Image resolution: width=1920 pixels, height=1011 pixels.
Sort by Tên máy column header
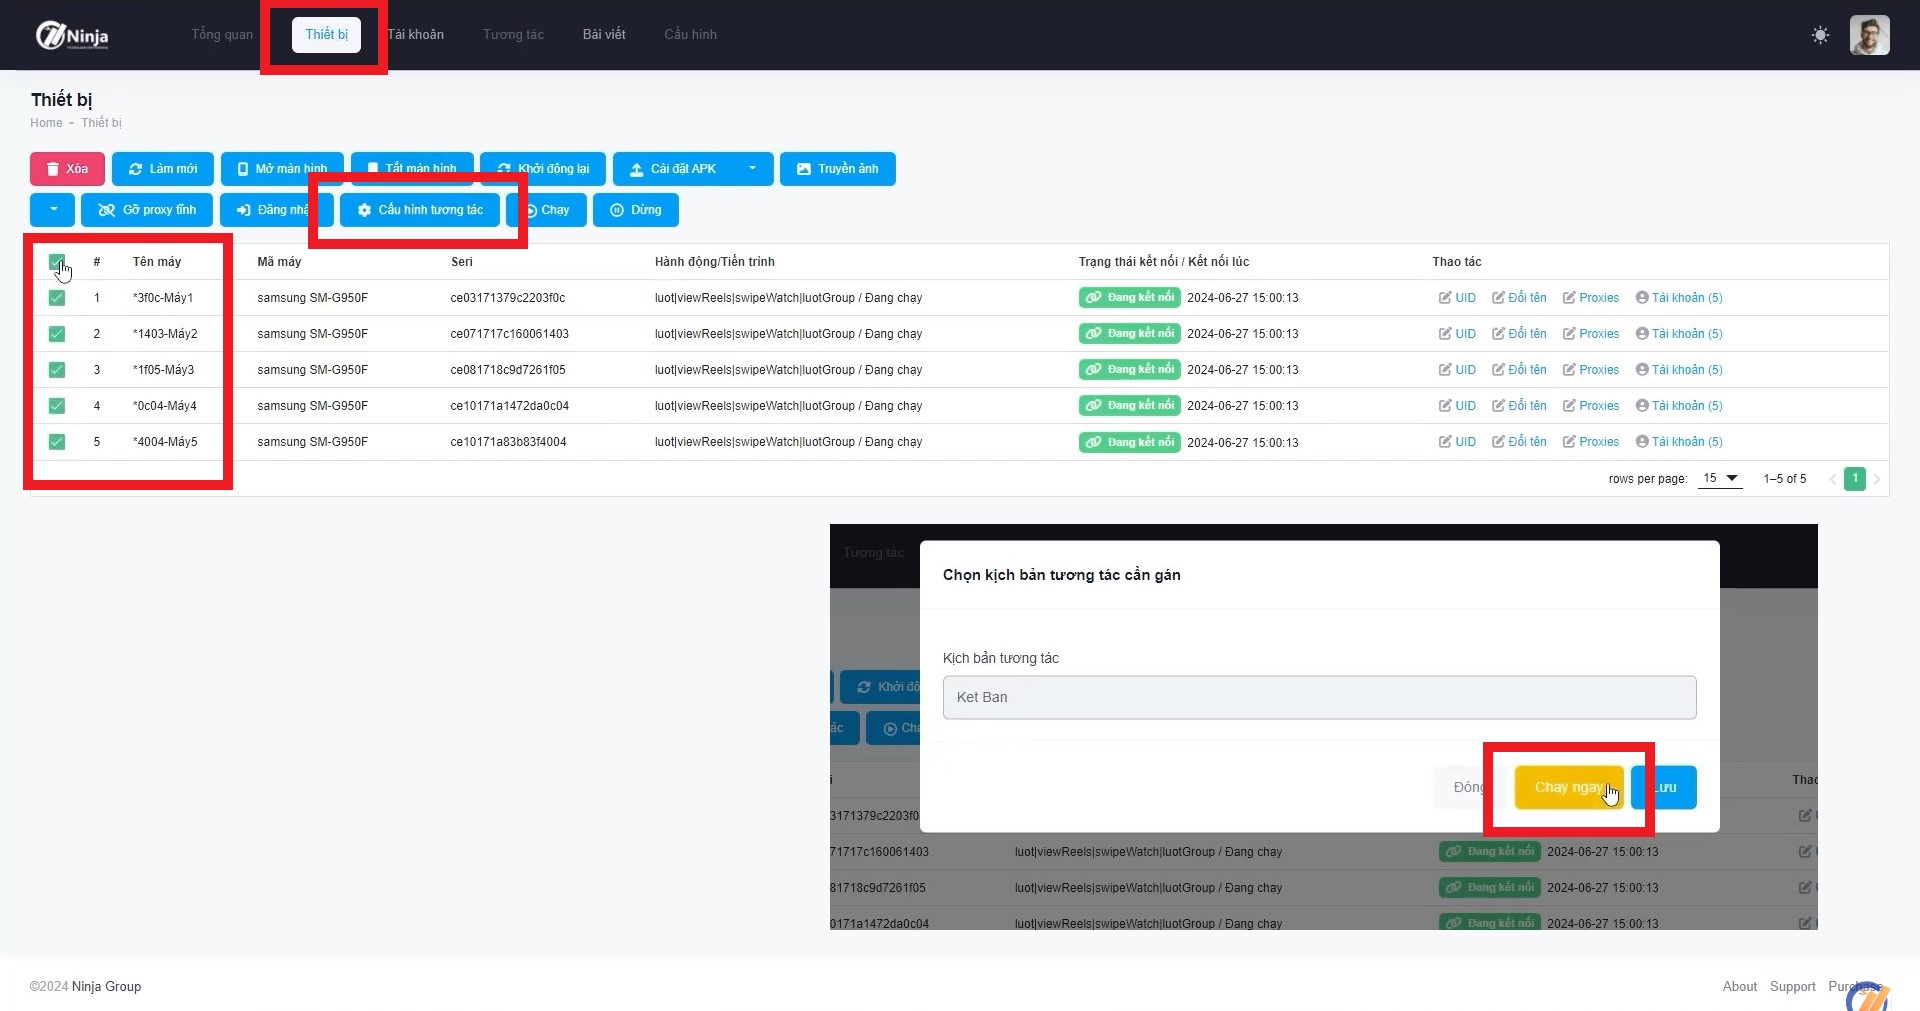(x=157, y=262)
